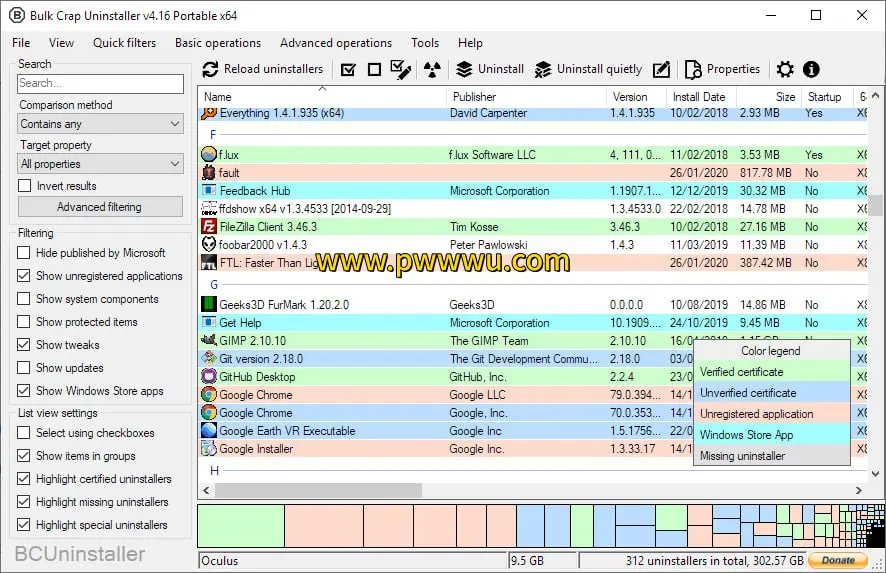Click the modify/edit pencil toolbar icon
Viewport: 886px width, 573px height.
[x=661, y=70]
